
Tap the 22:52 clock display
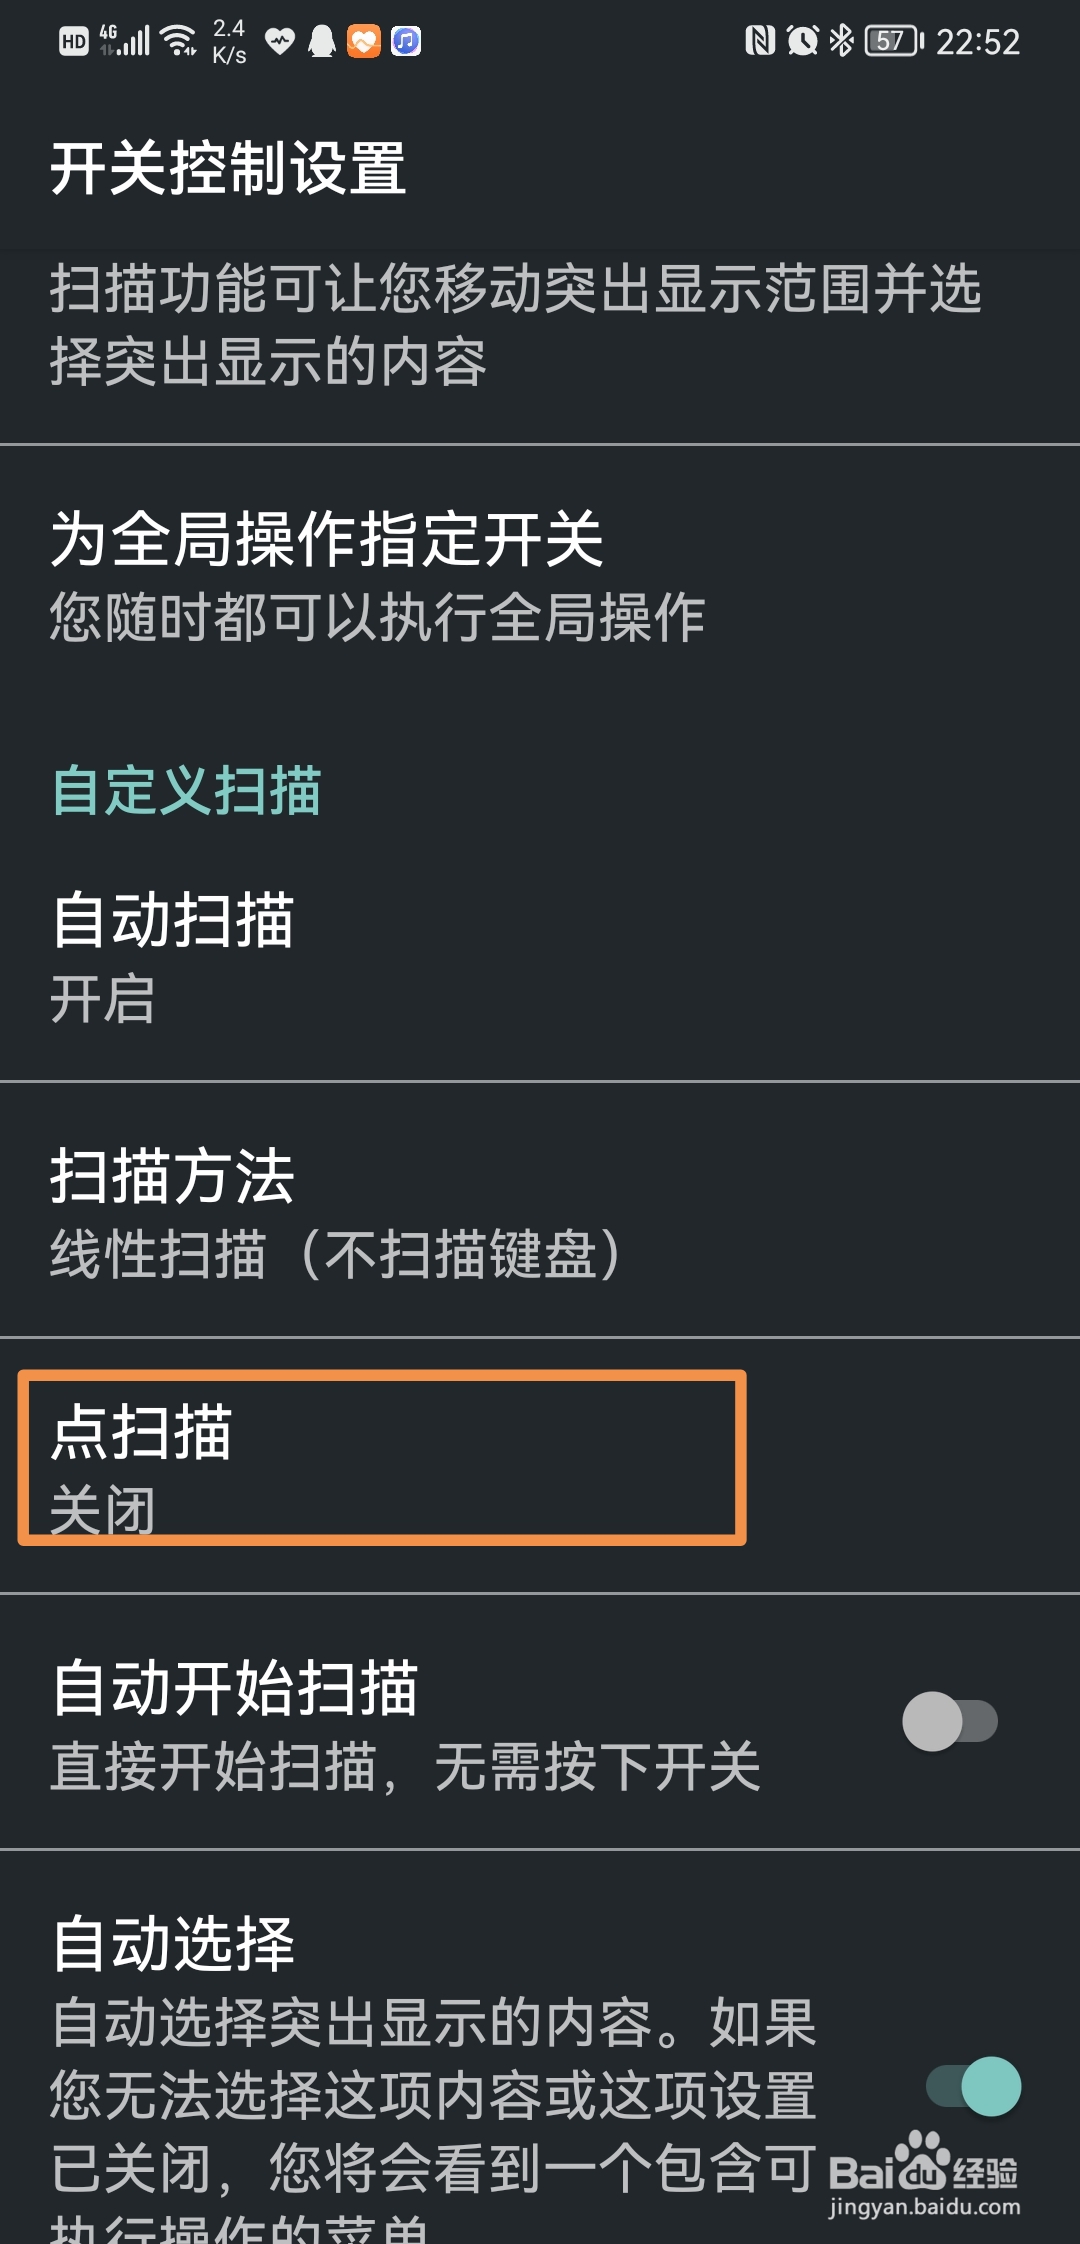(x=977, y=42)
